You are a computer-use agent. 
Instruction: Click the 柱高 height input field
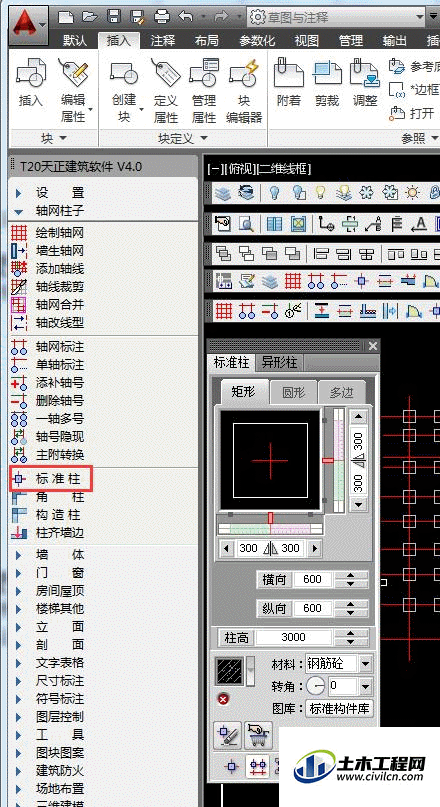pyautogui.click(x=293, y=637)
